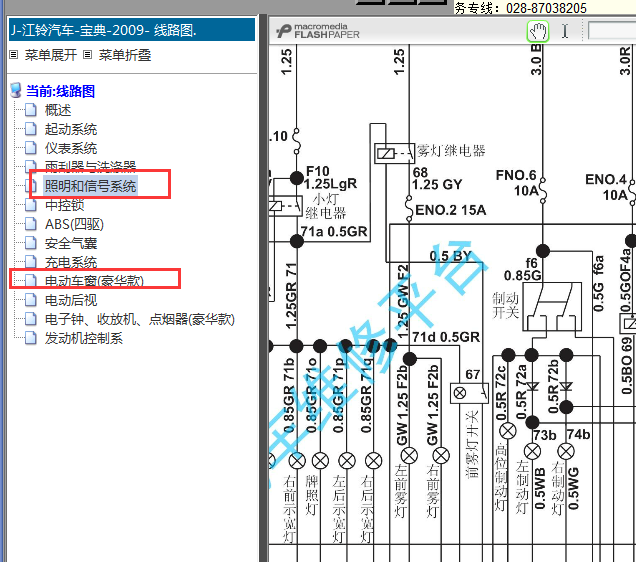Click the page icon next to 电动后视
The image size is (636, 562).
[x=31, y=300]
